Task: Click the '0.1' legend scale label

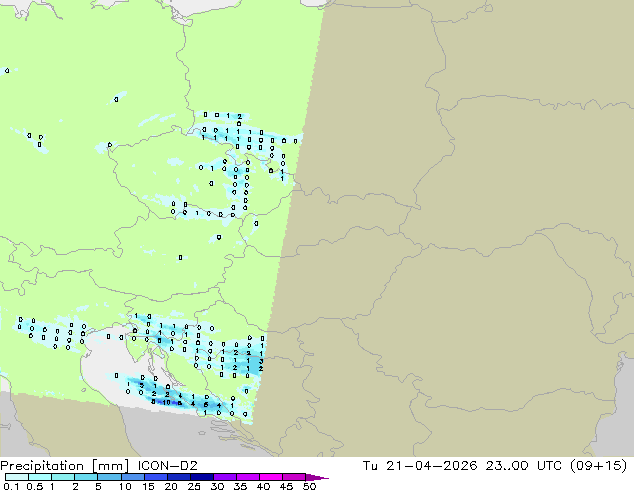Action: tap(11, 486)
